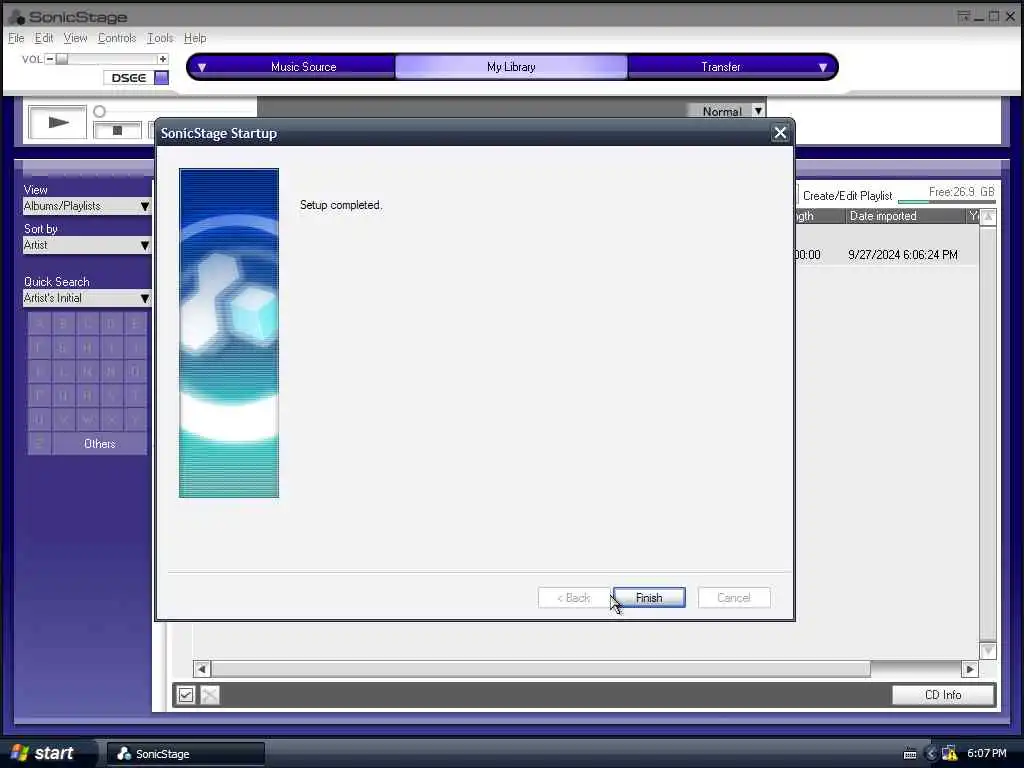Click the DSEE button
This screenshot has width=1024, height=768.
coord(129,78)
